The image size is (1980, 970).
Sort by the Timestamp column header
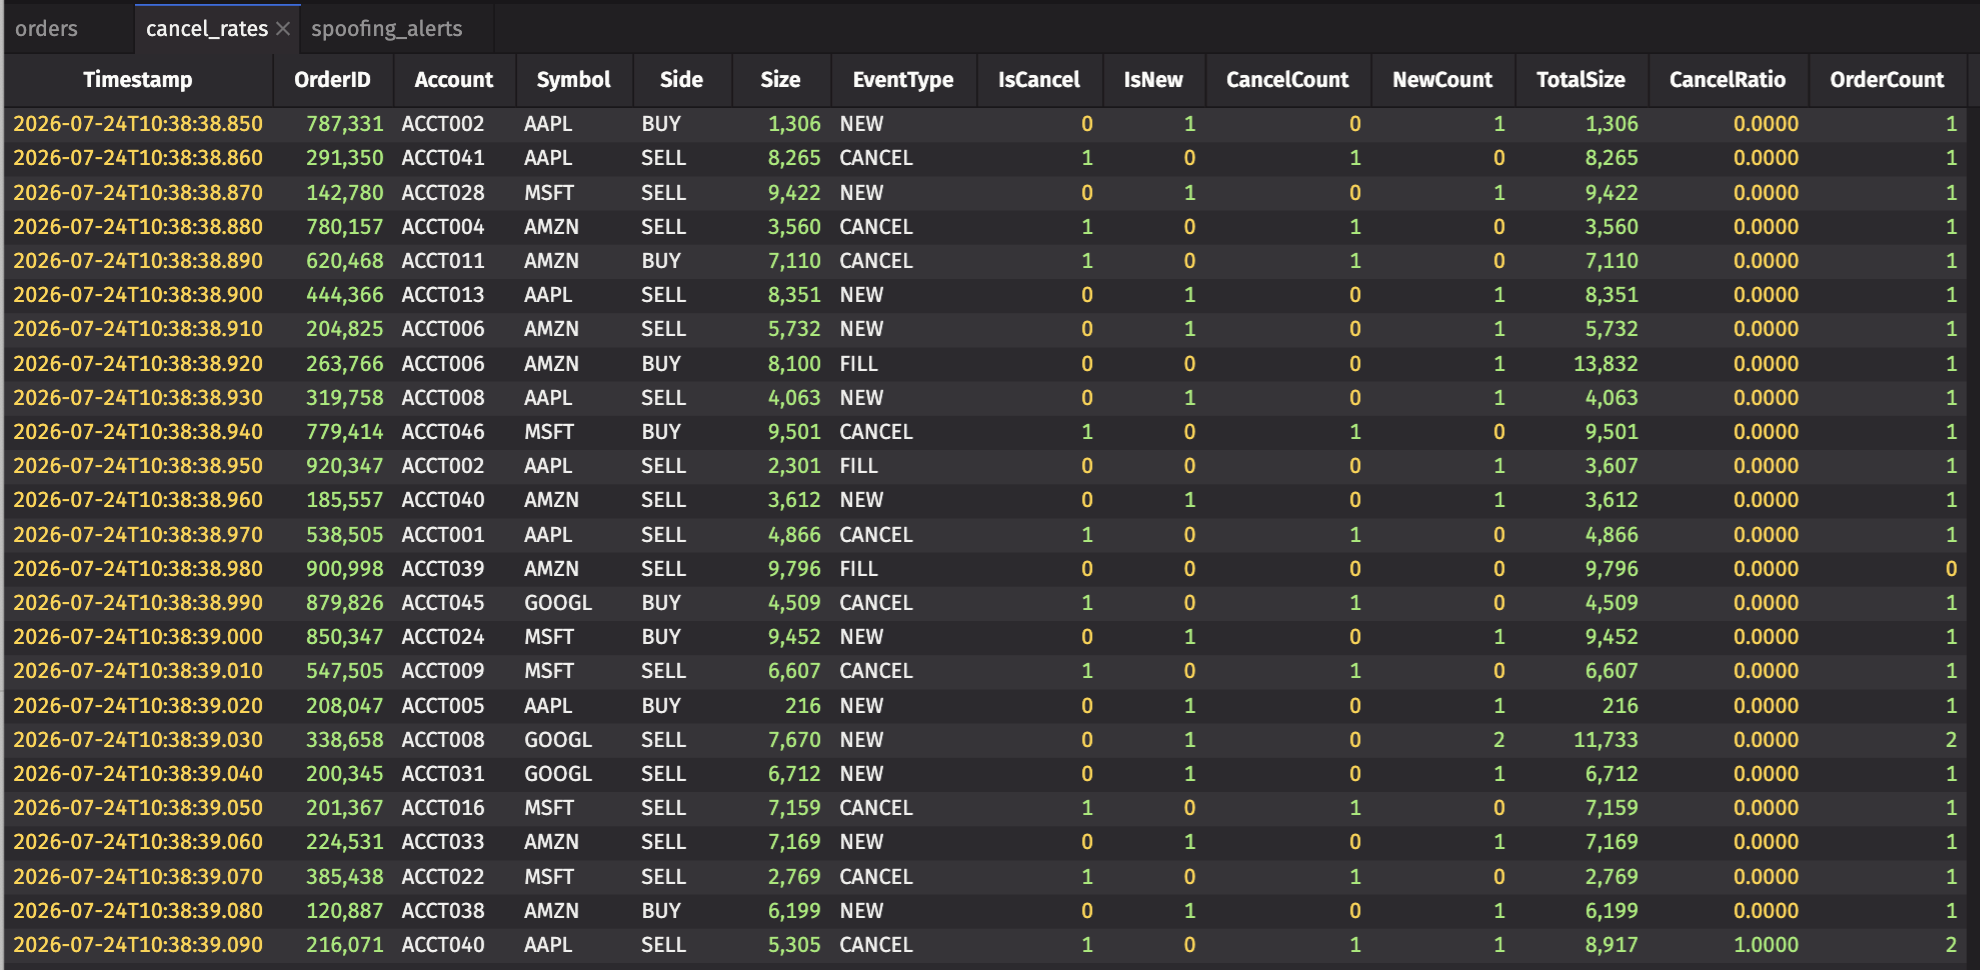(138, 80)
